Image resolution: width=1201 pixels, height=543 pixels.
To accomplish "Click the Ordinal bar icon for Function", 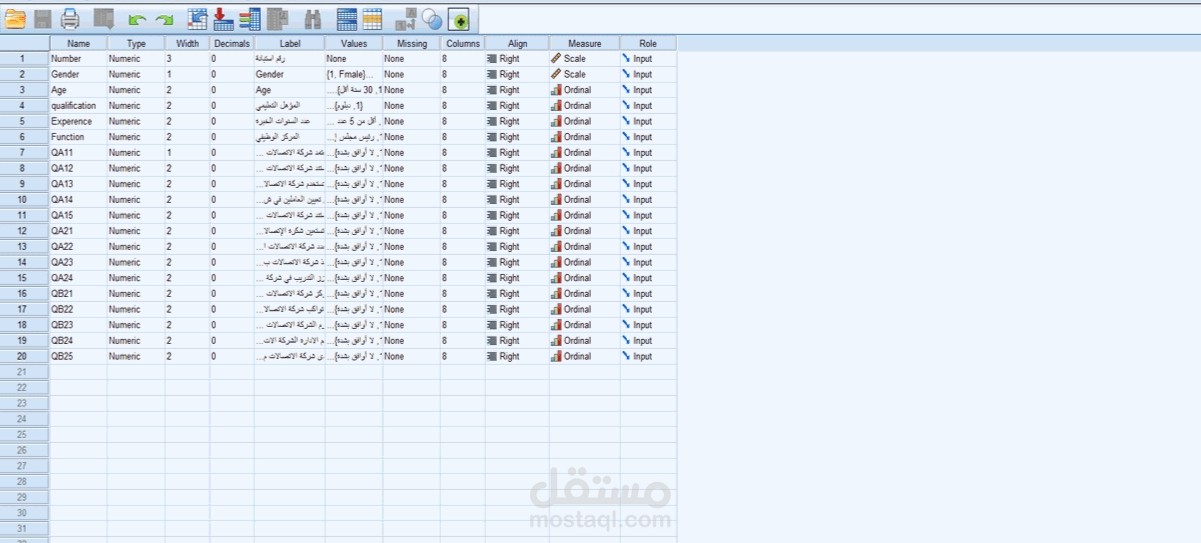I will click(557, 137).
